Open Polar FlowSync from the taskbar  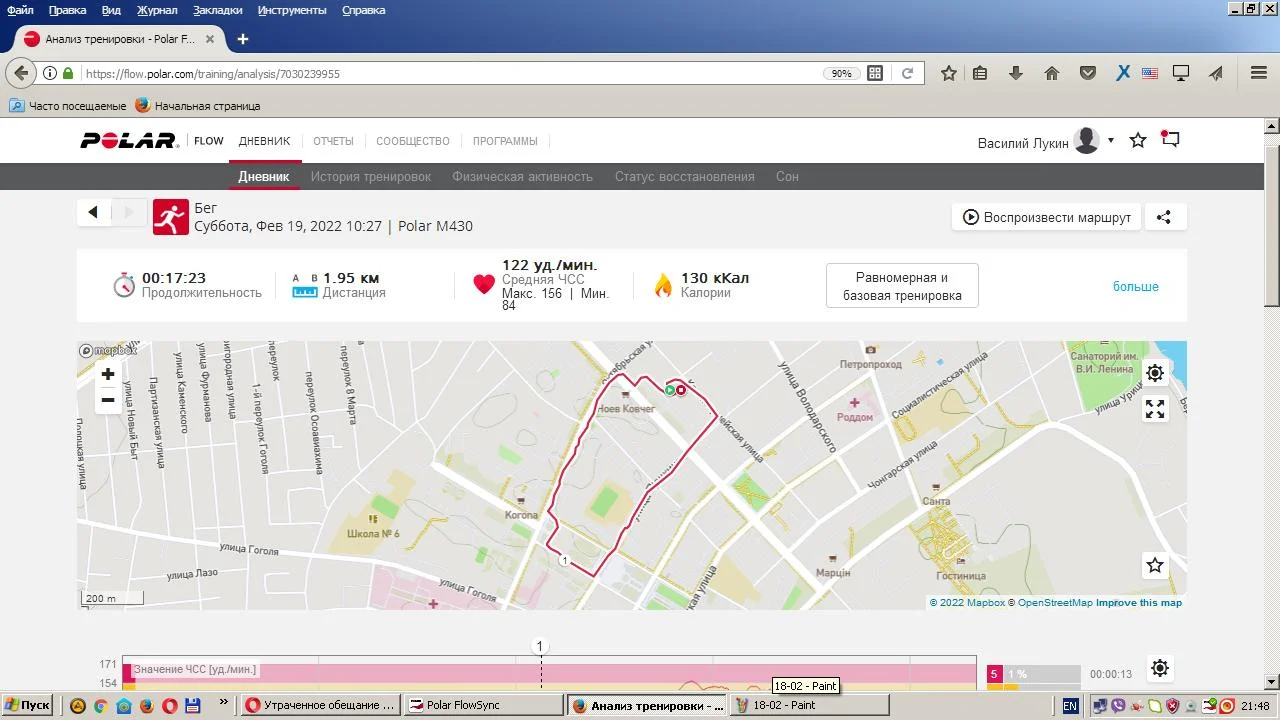(x=484, y=705)
